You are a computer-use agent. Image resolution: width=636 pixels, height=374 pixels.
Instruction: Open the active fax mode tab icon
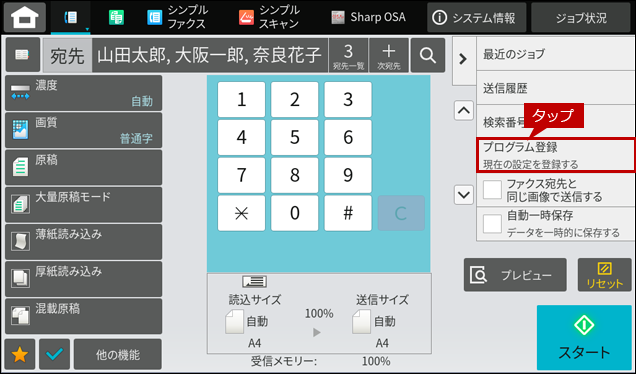71,18
